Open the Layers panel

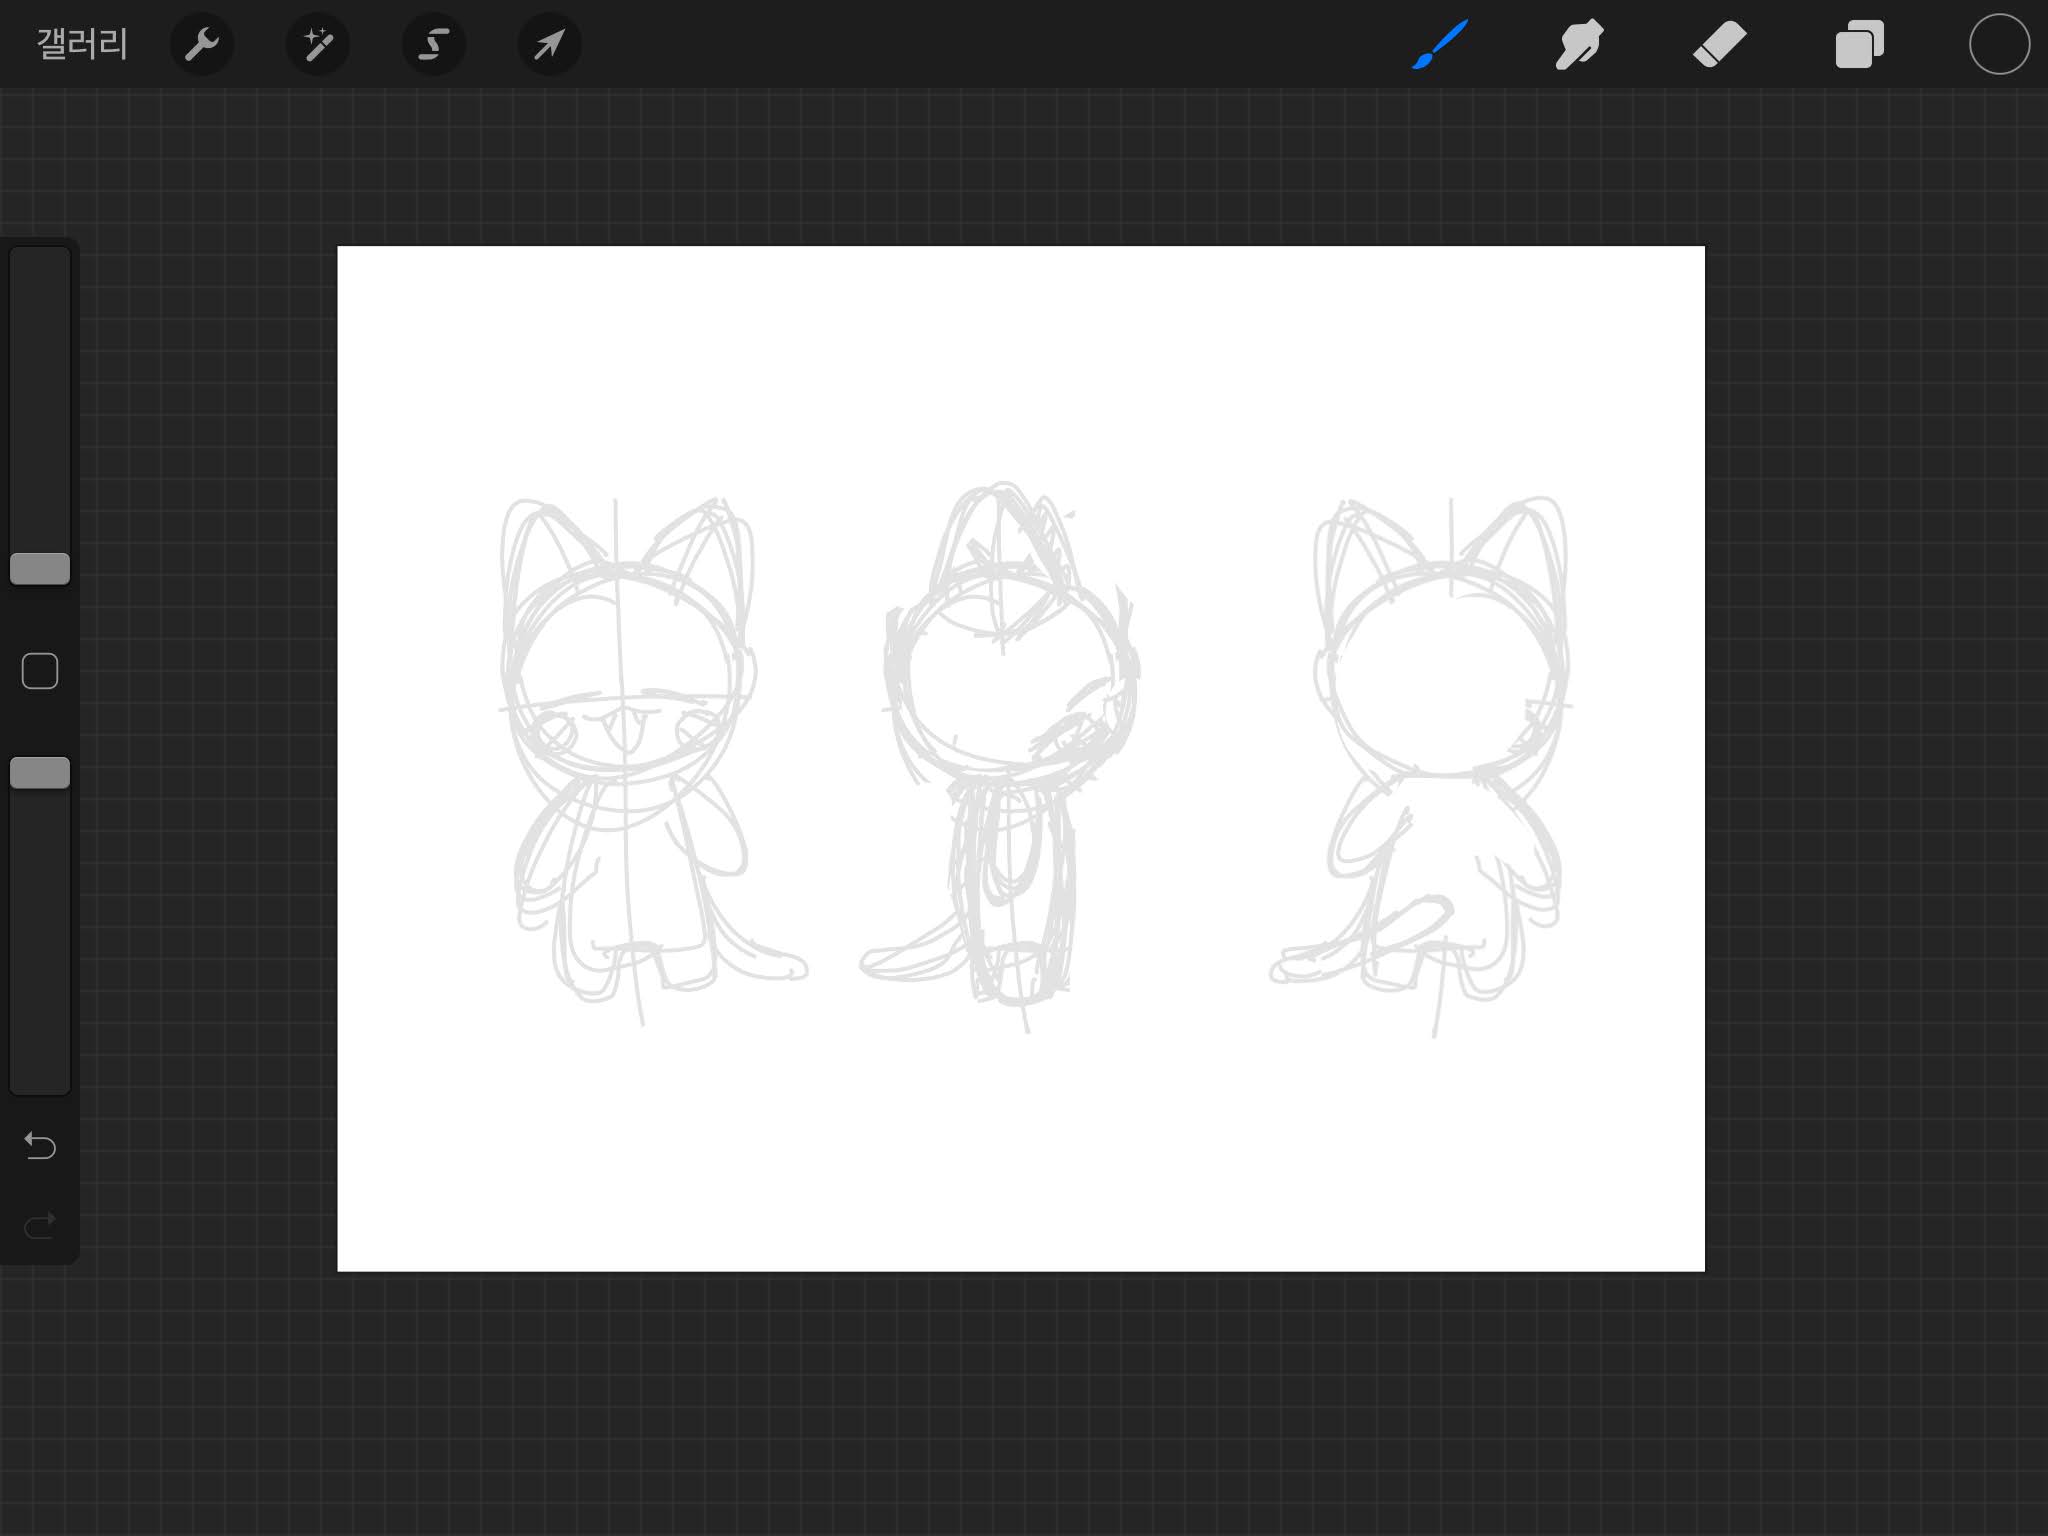1859,45
